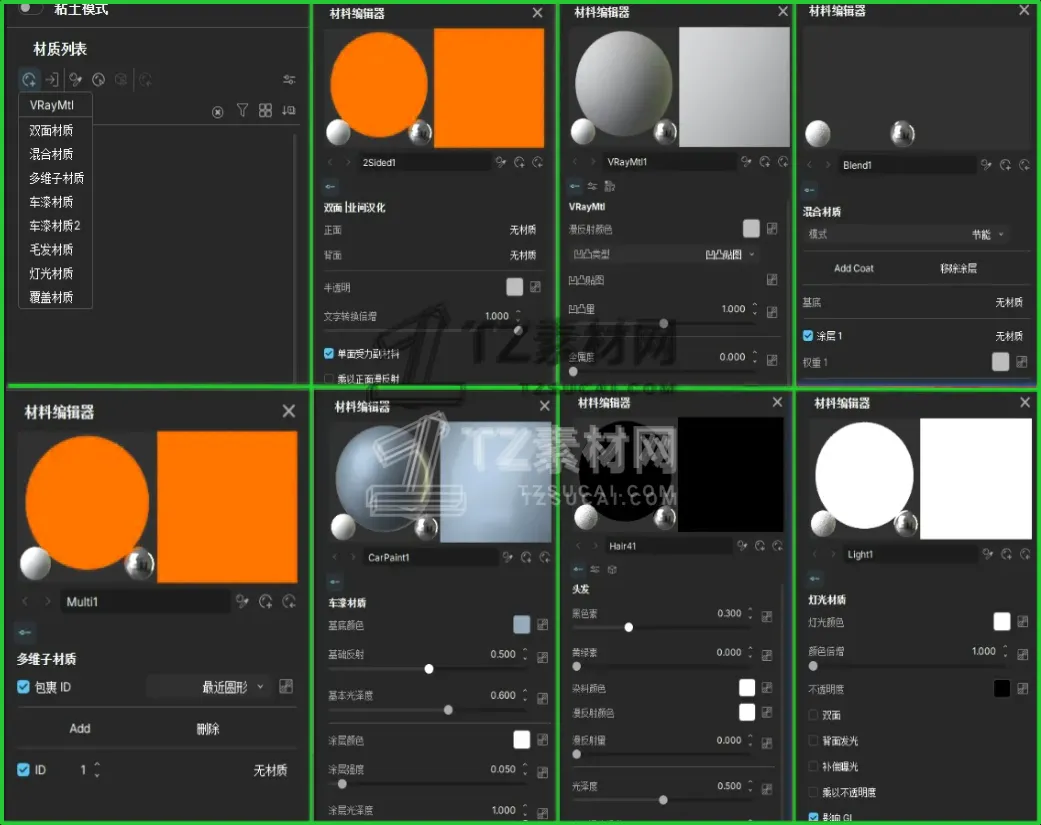Click the quick settings sliders tab icon in VRayMtl1
The image size is (1041, 825).
[x=592, y=187]
